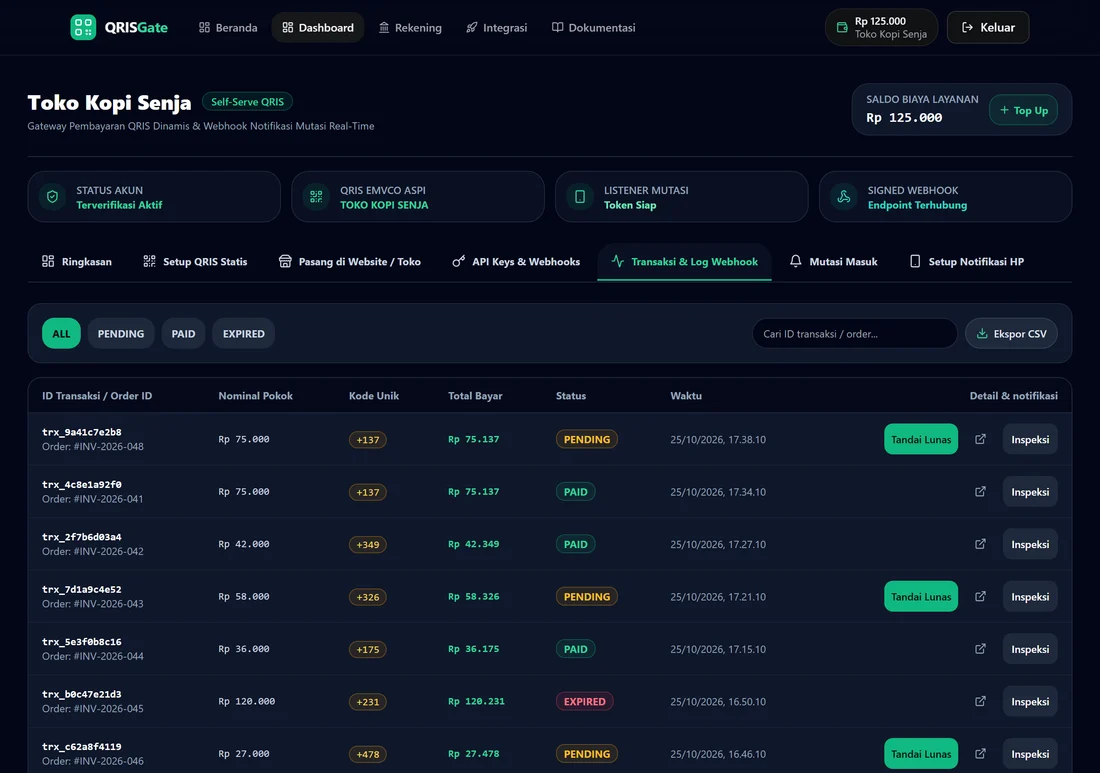The width and height of the screenshot is (1100, 773).
Task: Click the QRIS EMVCO ASPI QR icon
Action: [316, 197]
